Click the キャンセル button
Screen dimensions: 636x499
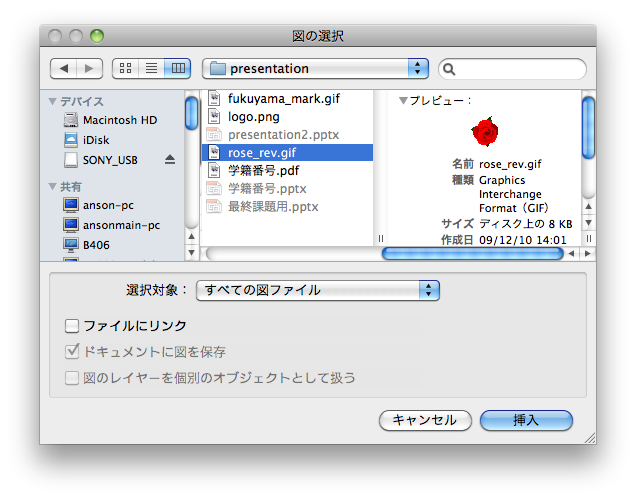[425, 420]
